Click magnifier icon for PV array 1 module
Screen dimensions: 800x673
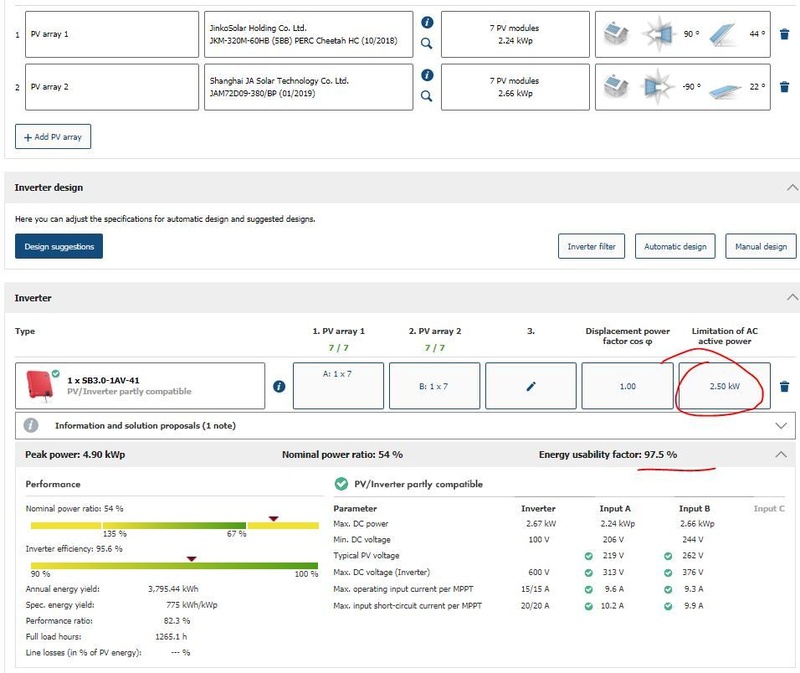click(x=427, y=44)
